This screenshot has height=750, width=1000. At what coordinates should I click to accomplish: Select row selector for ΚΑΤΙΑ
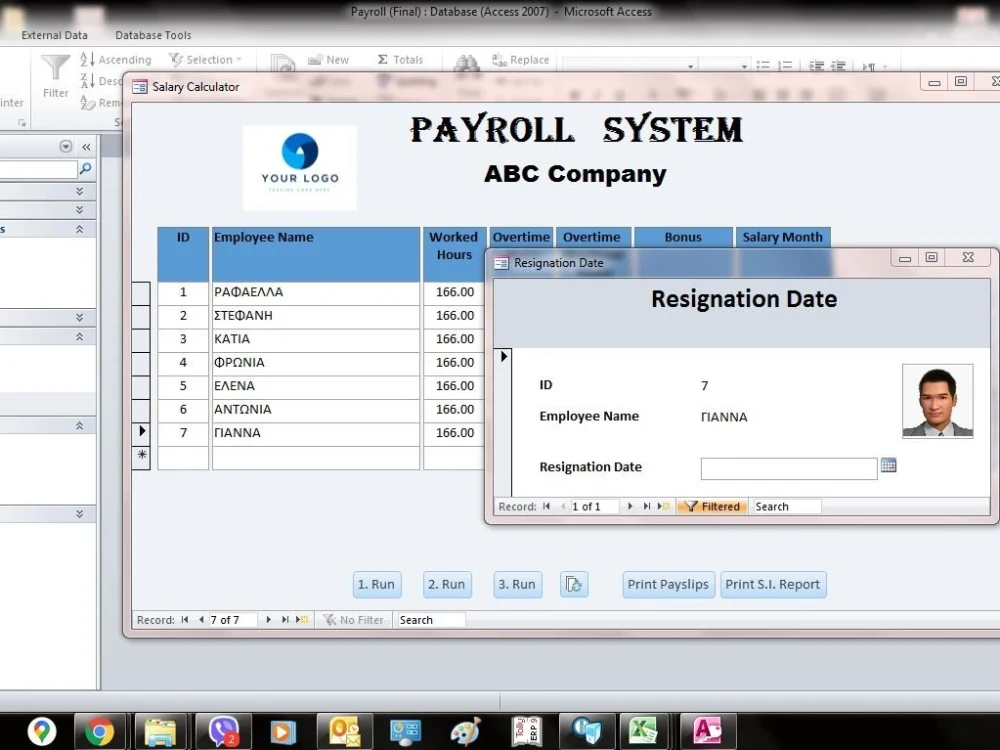coord(141,341)
